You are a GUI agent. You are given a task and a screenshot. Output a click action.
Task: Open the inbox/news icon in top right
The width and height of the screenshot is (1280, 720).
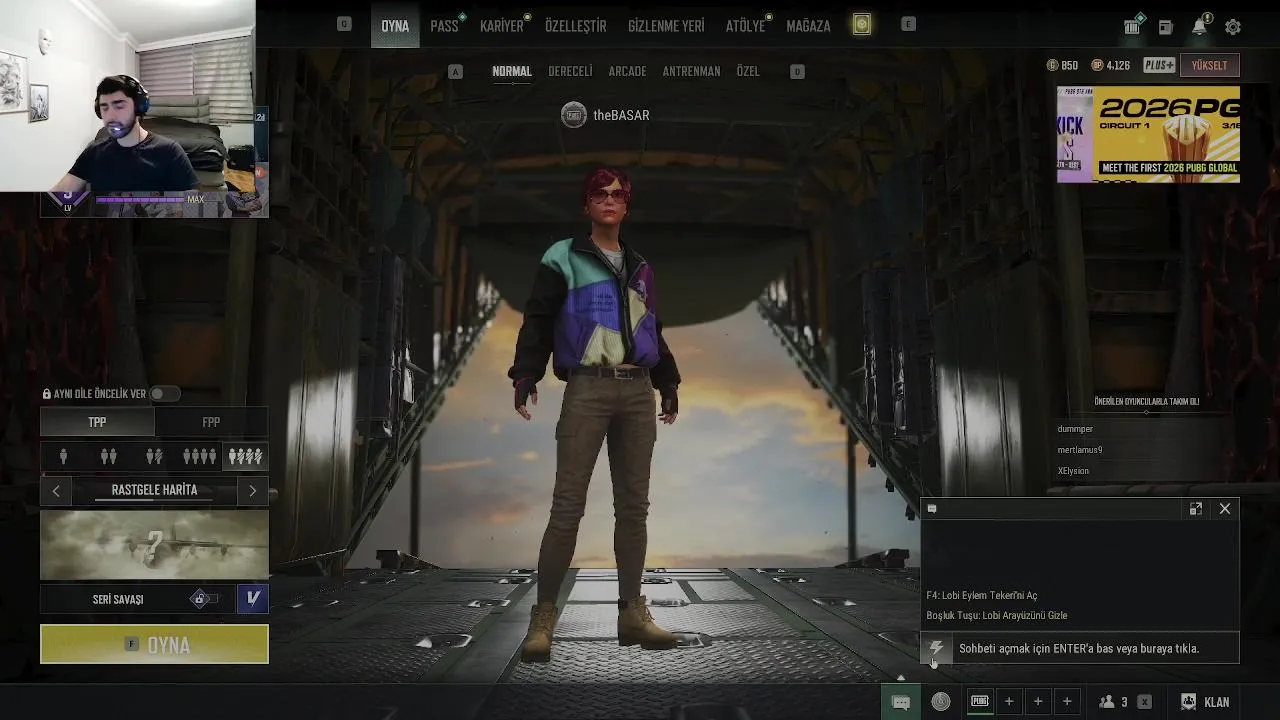[x=1165, y=27]
